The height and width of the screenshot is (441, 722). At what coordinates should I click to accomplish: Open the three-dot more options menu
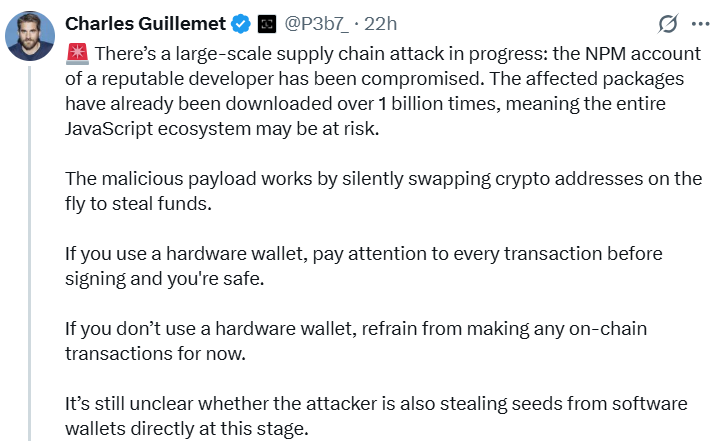(x=700, y=24)
